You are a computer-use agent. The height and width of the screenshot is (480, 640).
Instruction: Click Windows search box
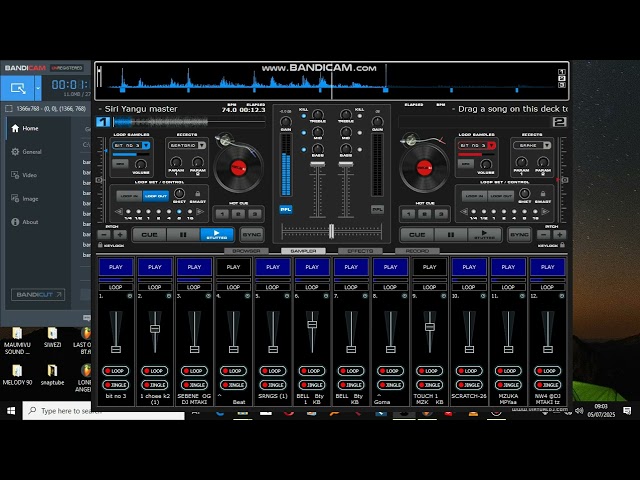click(x=103, y=411)
